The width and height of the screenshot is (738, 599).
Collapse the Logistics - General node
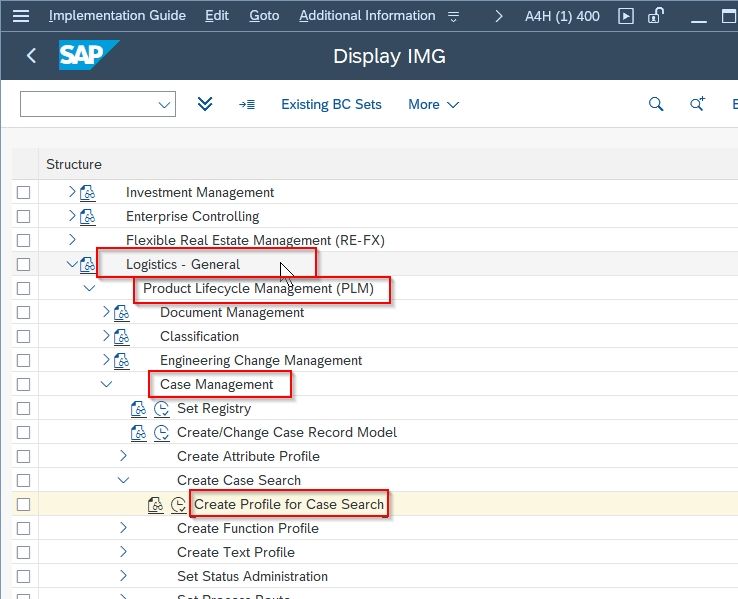click(72, 264)
